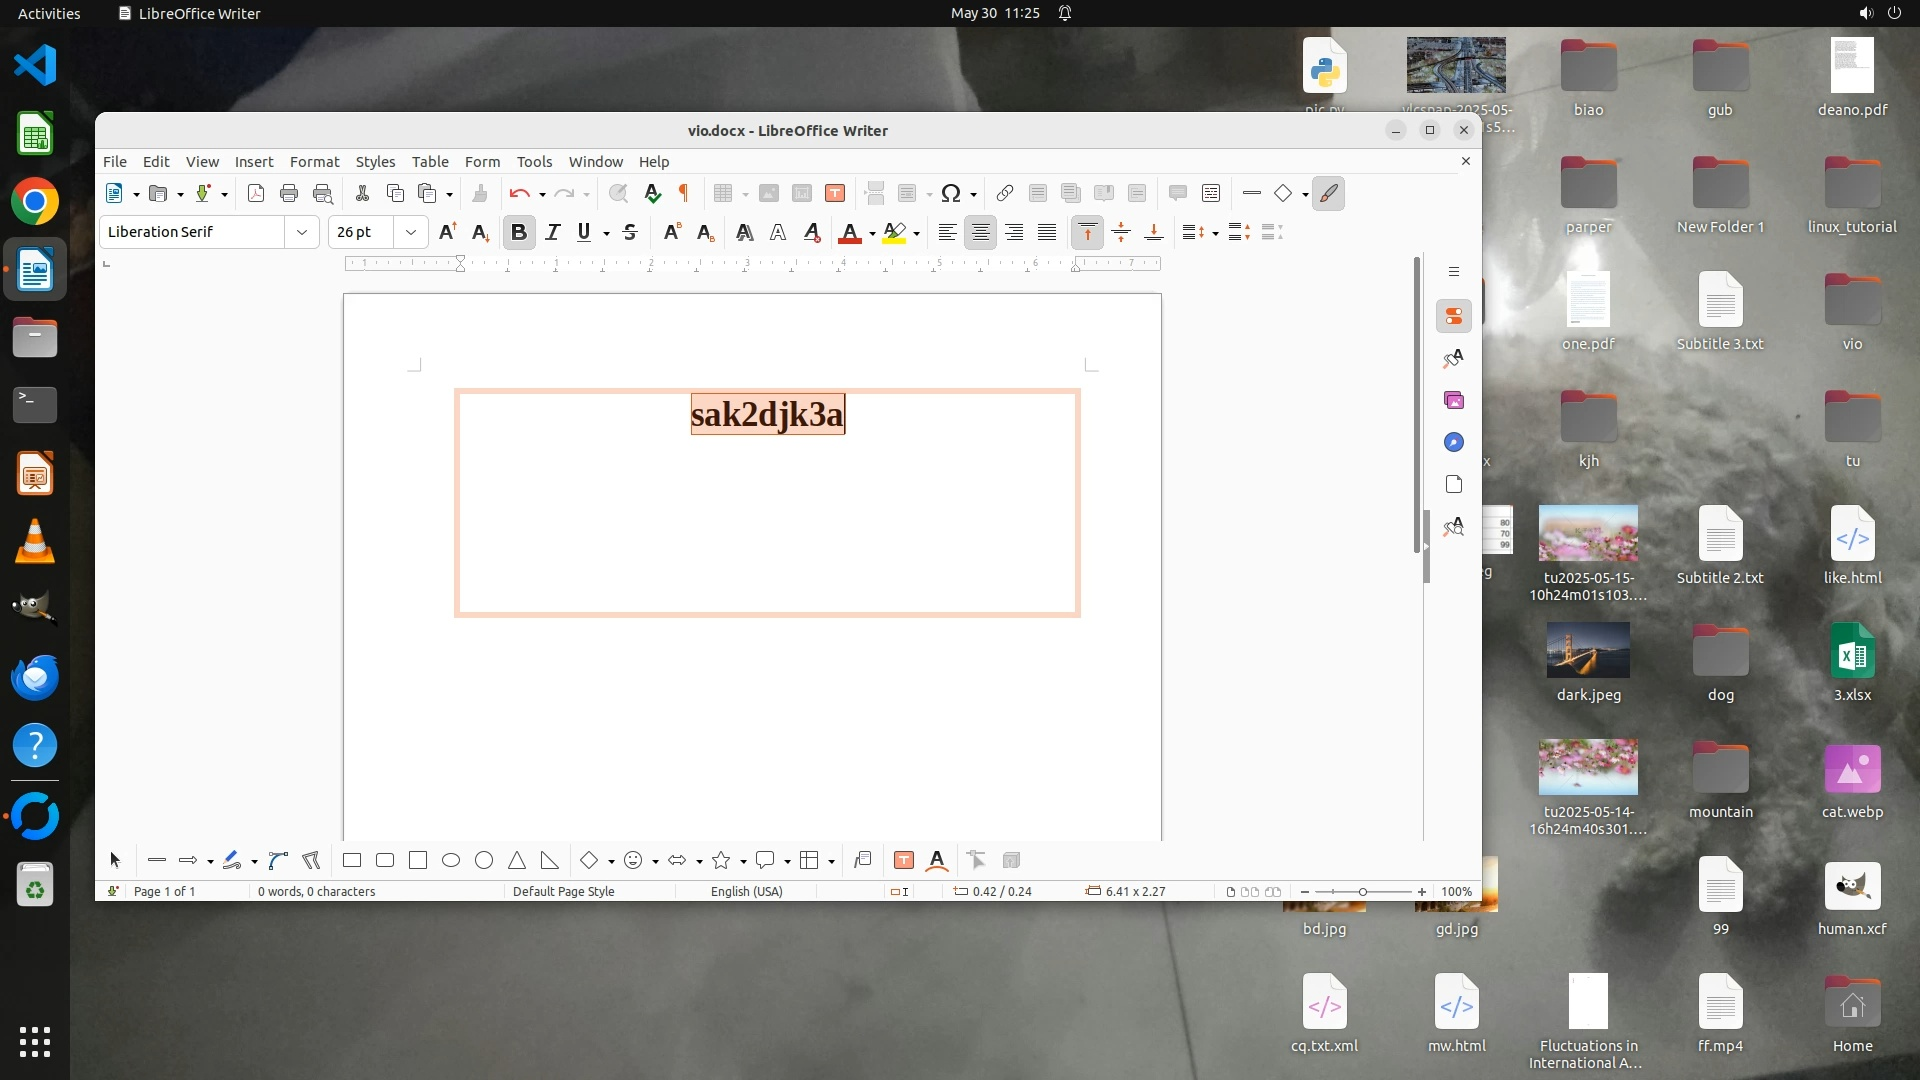The width and height of the screenshot is (1920, 1080).
Task: Open the font size dropdown arrow
Action: (410, 232)
